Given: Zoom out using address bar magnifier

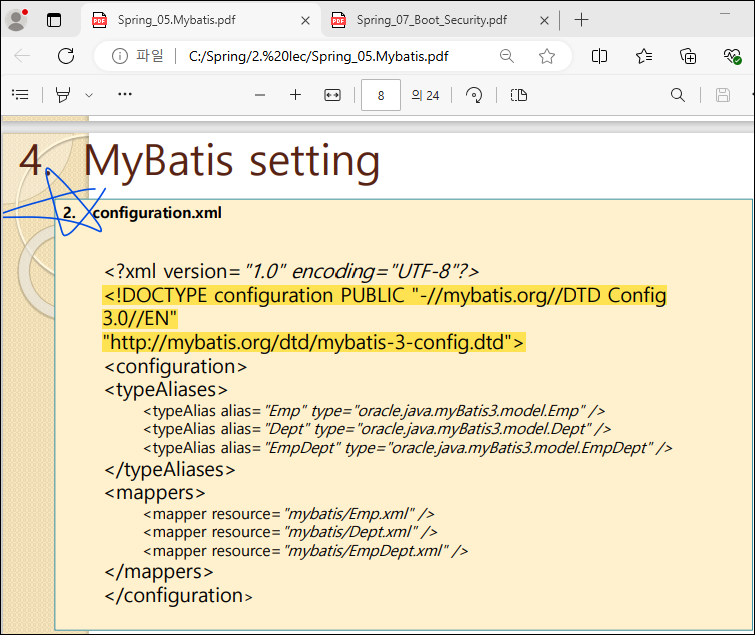Looking at the screenshot, I should [x=507, y=56].
